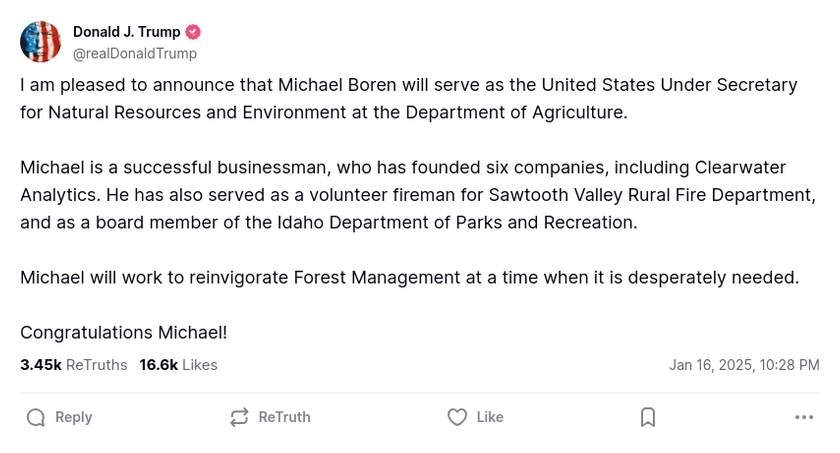
Task: Open the @realDonaldTrump handle link
Action: click(135, 54)
